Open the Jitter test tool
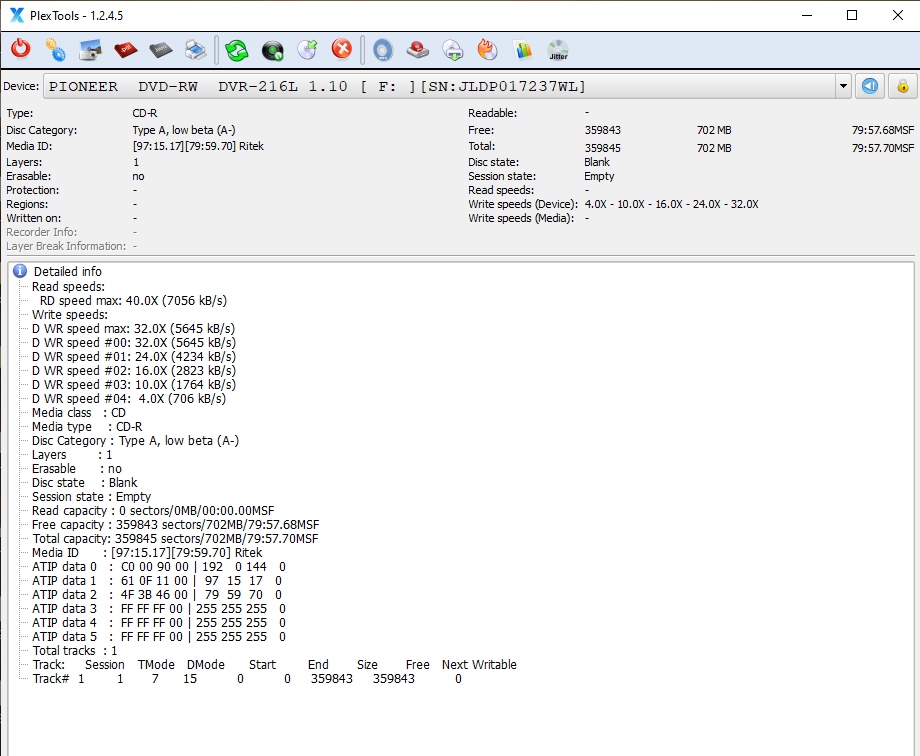Screen dimensions: 920x756 (x=558, y=49)
